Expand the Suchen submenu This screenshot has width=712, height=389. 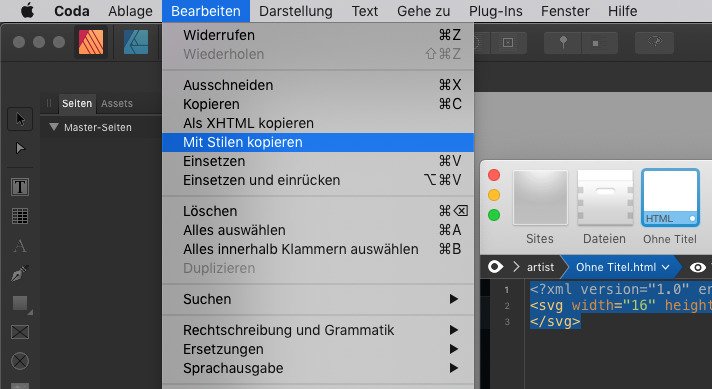tap(318, 299)
